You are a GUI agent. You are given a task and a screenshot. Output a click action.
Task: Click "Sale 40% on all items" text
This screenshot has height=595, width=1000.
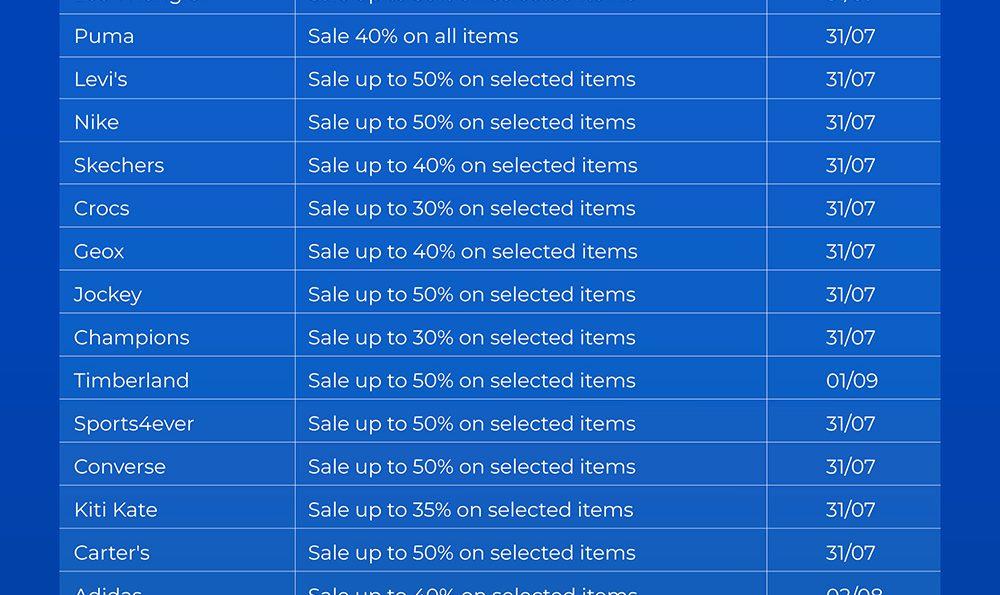pos(413,37)
